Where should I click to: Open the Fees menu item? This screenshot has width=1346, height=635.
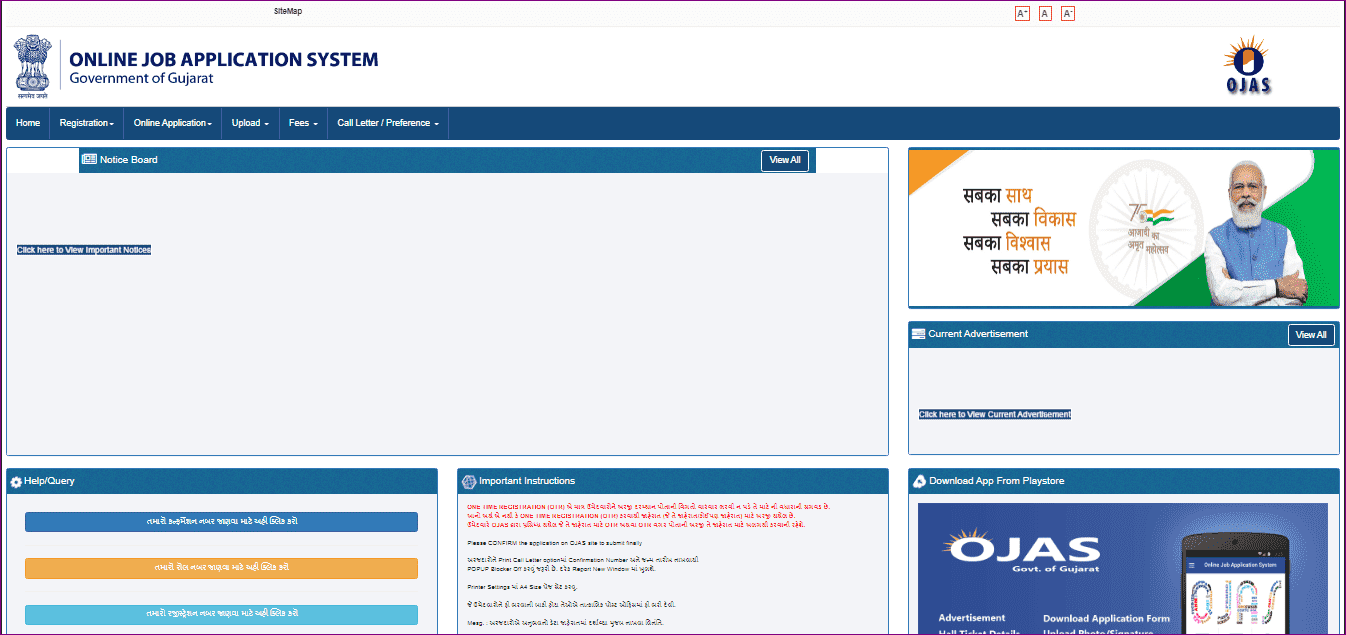(303, 123)
